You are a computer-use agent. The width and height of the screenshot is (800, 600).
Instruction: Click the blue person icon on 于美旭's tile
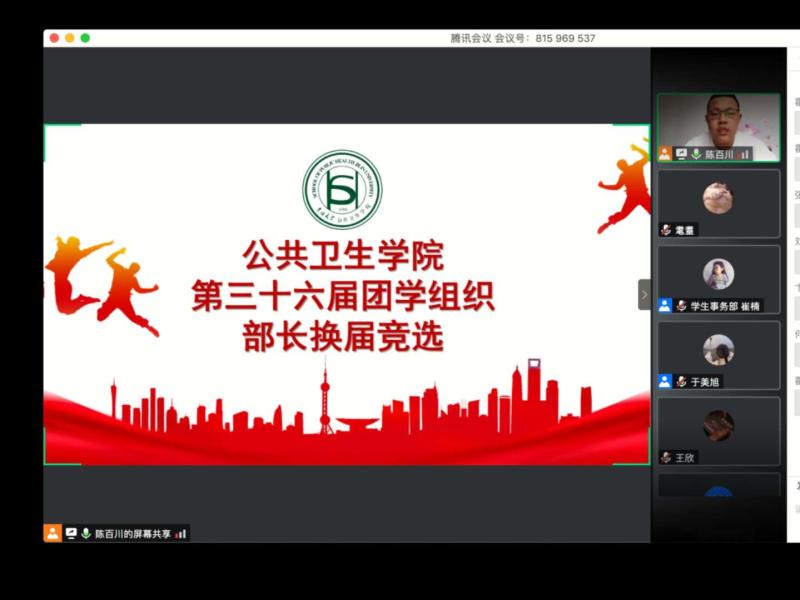point(665,382)
